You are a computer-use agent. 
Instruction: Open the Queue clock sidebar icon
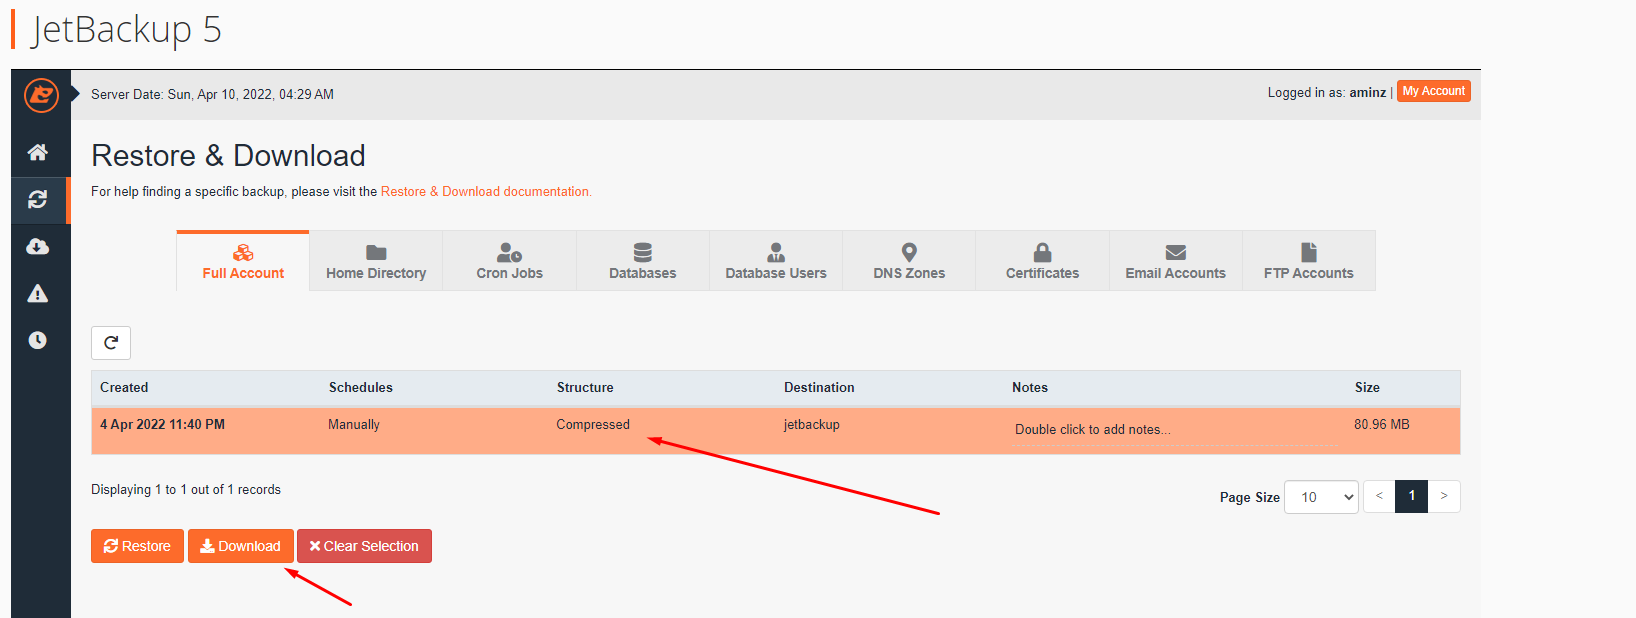click(38, 340)
